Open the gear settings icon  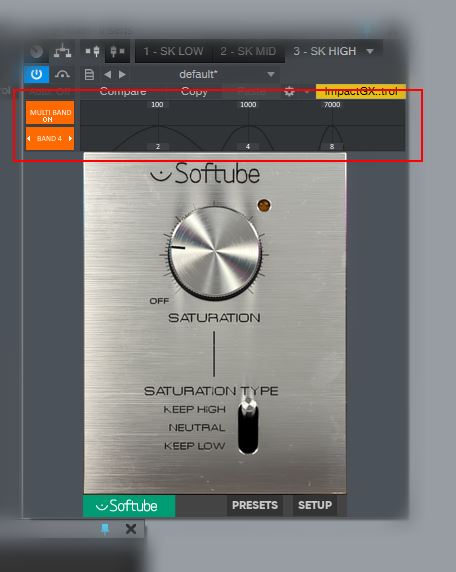coord(289,91)
